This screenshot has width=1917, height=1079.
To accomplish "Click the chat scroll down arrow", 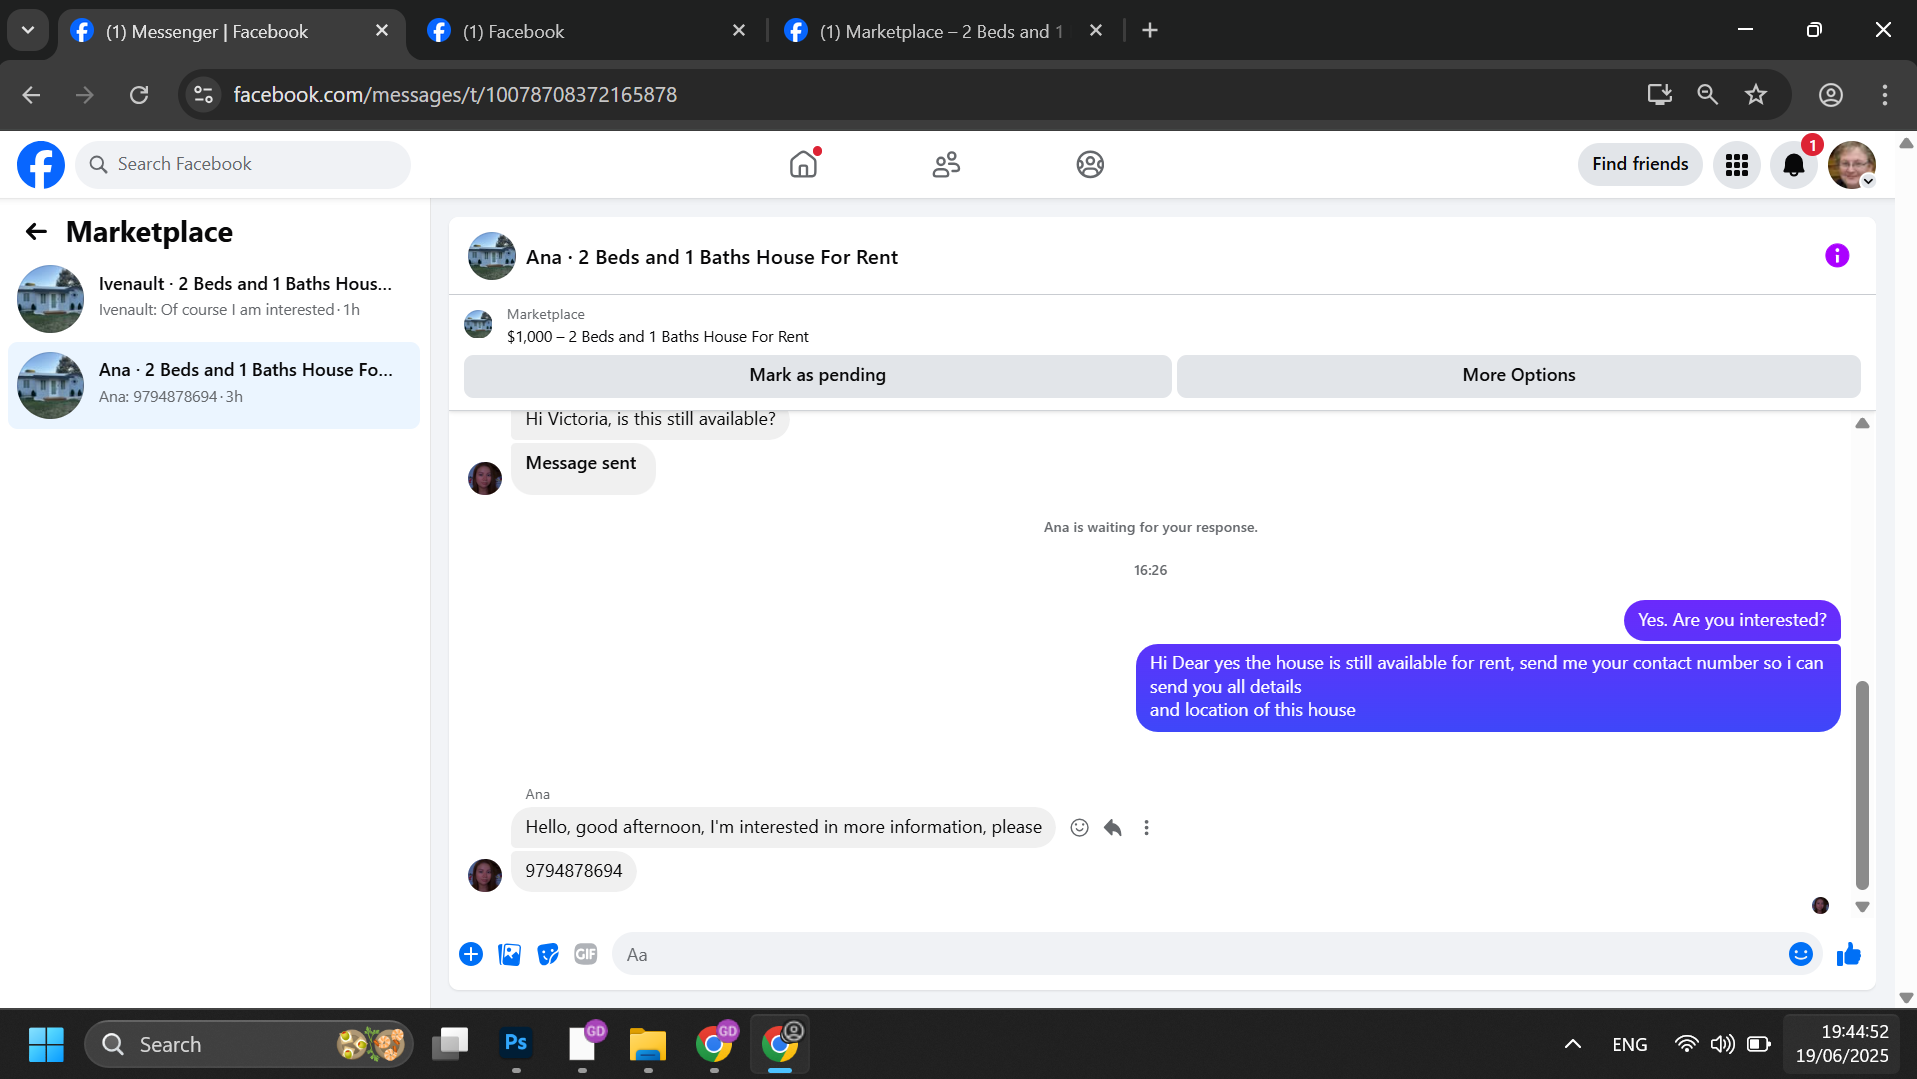I will click(1862, 907).
